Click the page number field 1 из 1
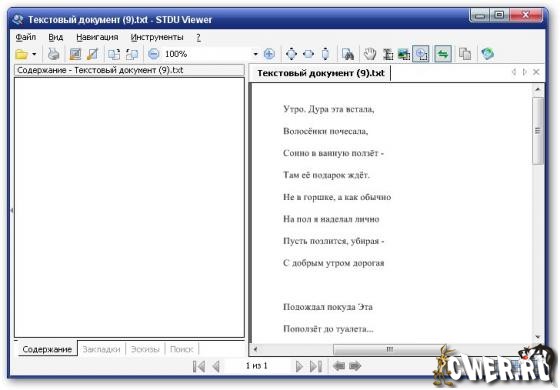 pos(256,366)
